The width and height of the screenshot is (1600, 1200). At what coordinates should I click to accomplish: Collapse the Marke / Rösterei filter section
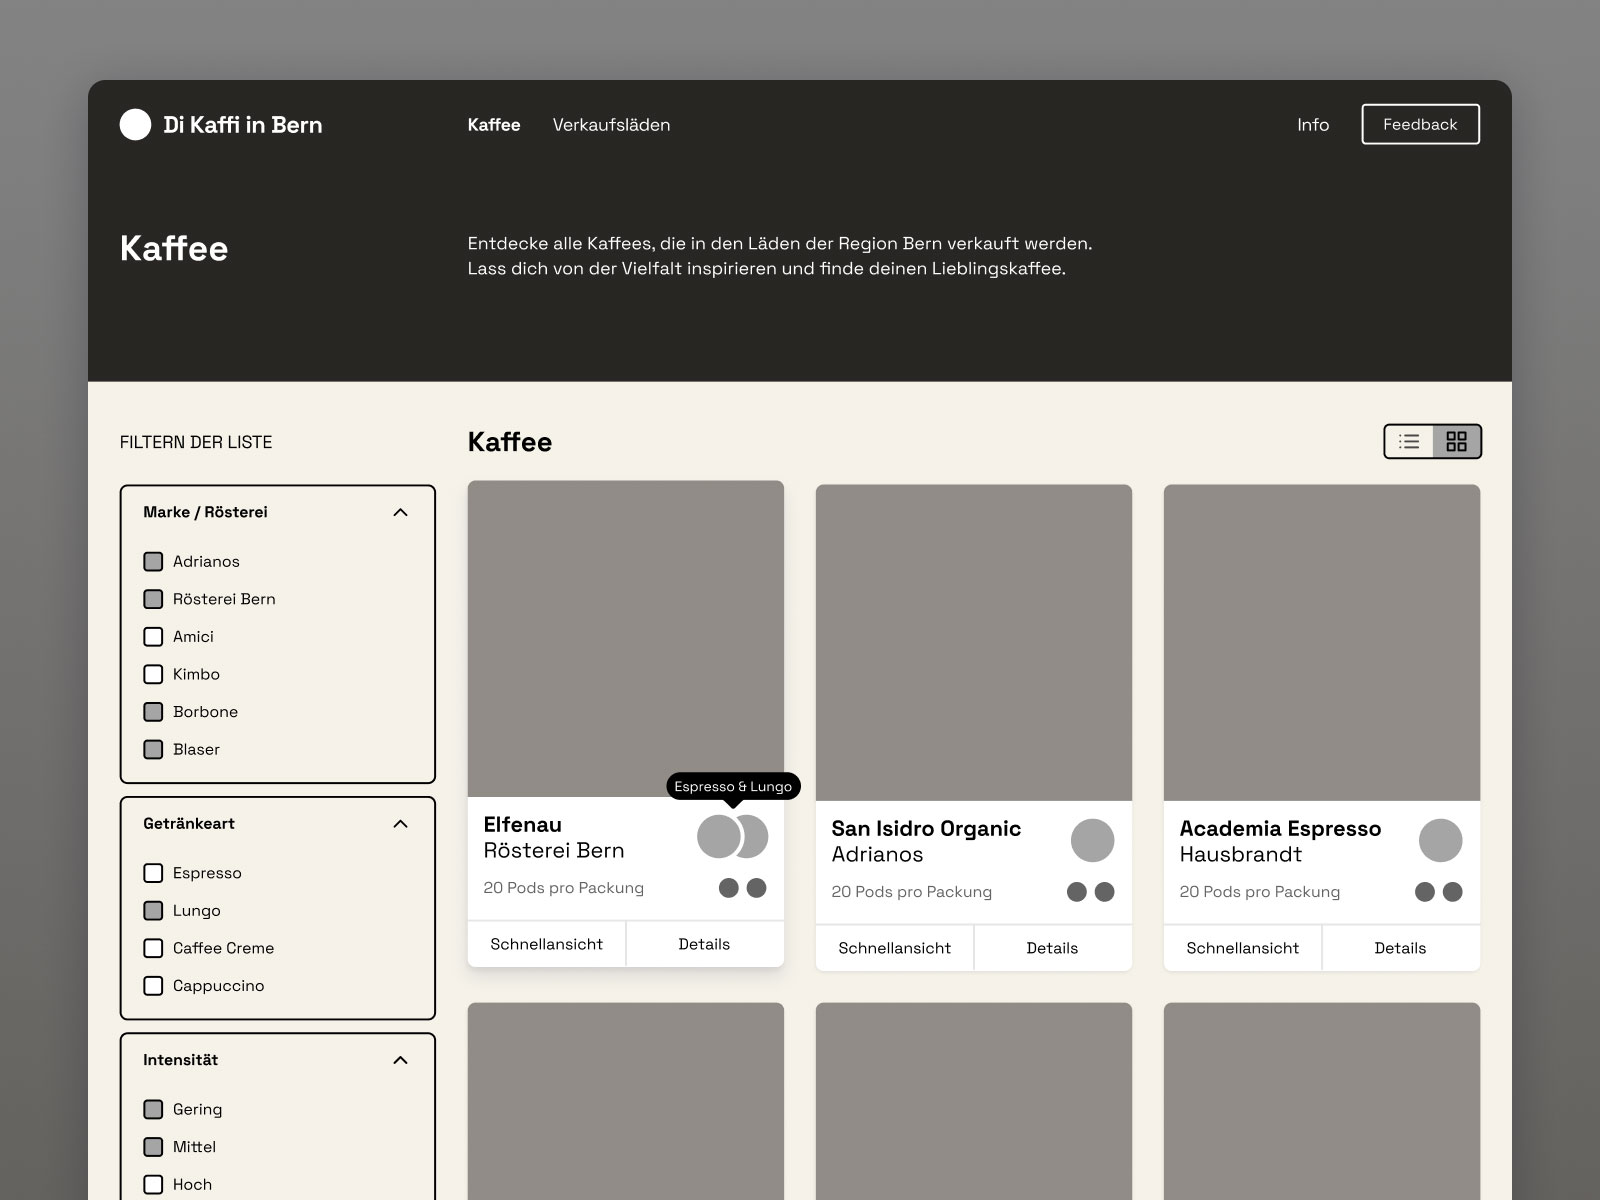[401, 512]
